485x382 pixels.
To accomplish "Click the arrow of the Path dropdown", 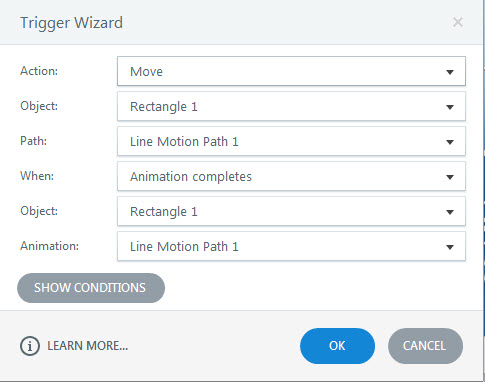I will pos(450,142).
